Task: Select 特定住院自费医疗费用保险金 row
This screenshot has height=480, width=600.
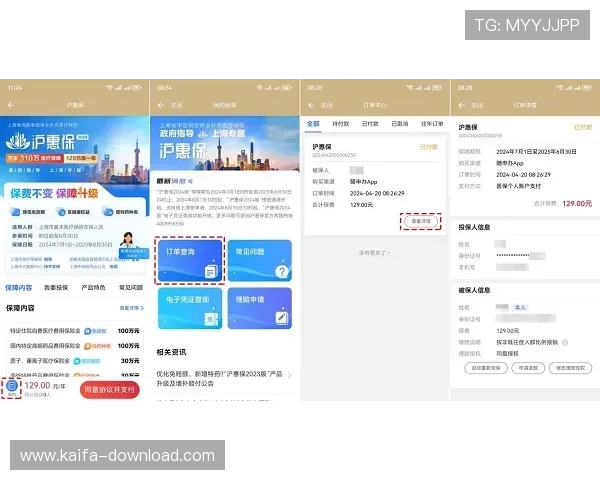Action: click(x=75, y=331)
